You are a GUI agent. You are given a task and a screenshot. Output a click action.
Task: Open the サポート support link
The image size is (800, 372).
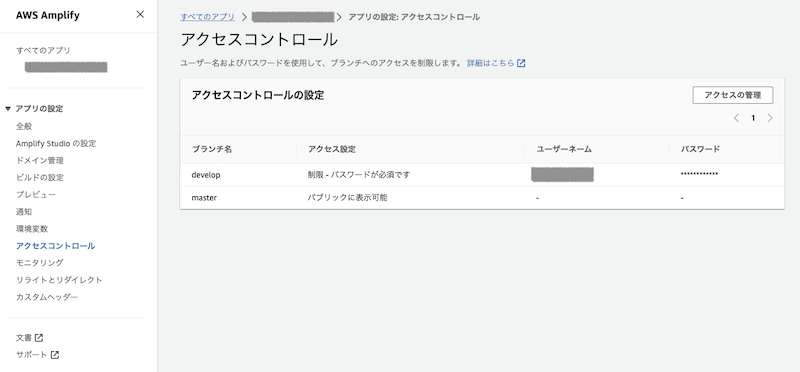[x=32, y=355]
